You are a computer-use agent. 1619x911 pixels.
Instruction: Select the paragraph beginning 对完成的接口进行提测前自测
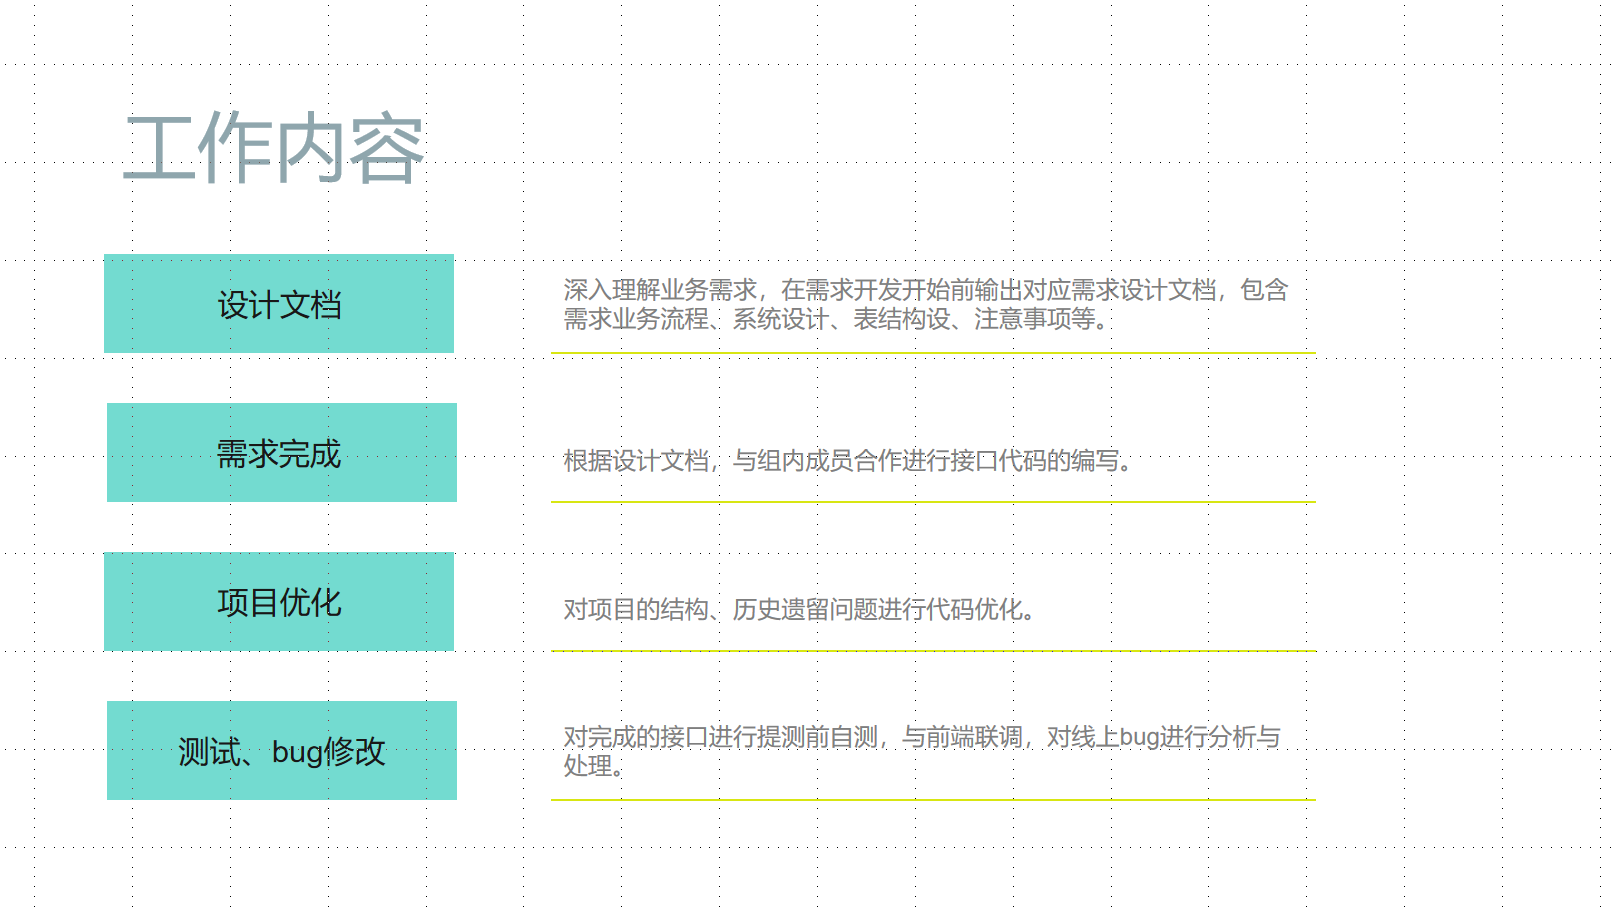click(x=922, y=752)
